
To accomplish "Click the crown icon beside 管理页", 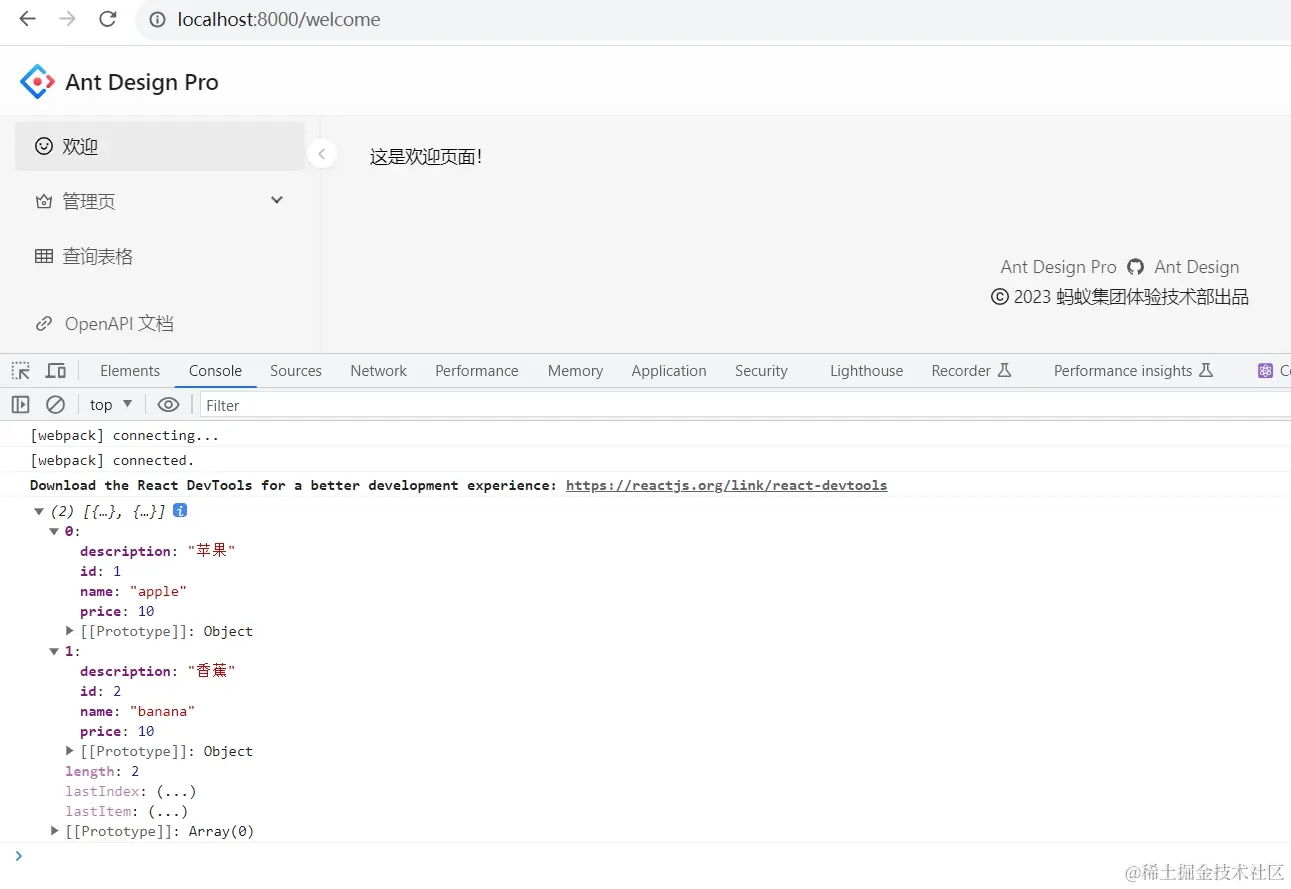I will coord(43,202).
